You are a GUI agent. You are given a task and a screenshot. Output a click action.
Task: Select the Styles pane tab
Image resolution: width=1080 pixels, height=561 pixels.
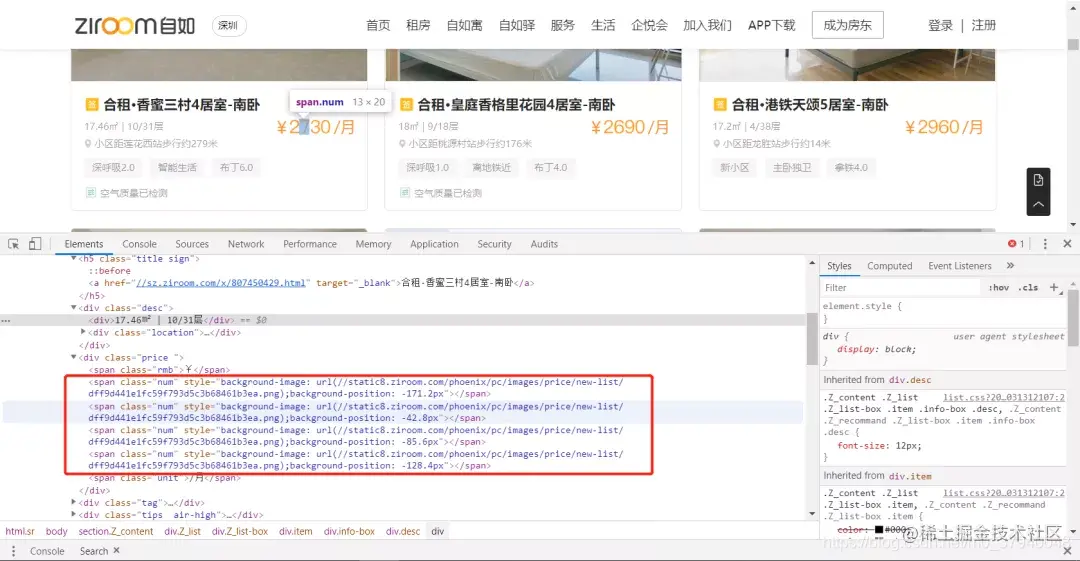[x=839, y=266]
